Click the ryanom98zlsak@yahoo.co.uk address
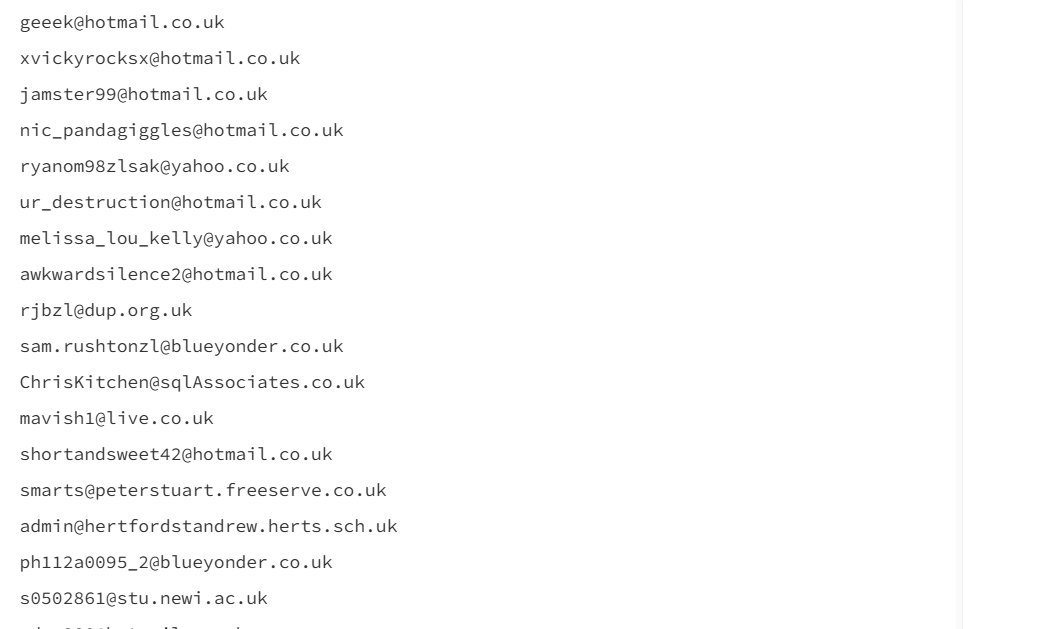This screenshot has width=1044, height=629. pyautogui.click(x=154, y=166)
